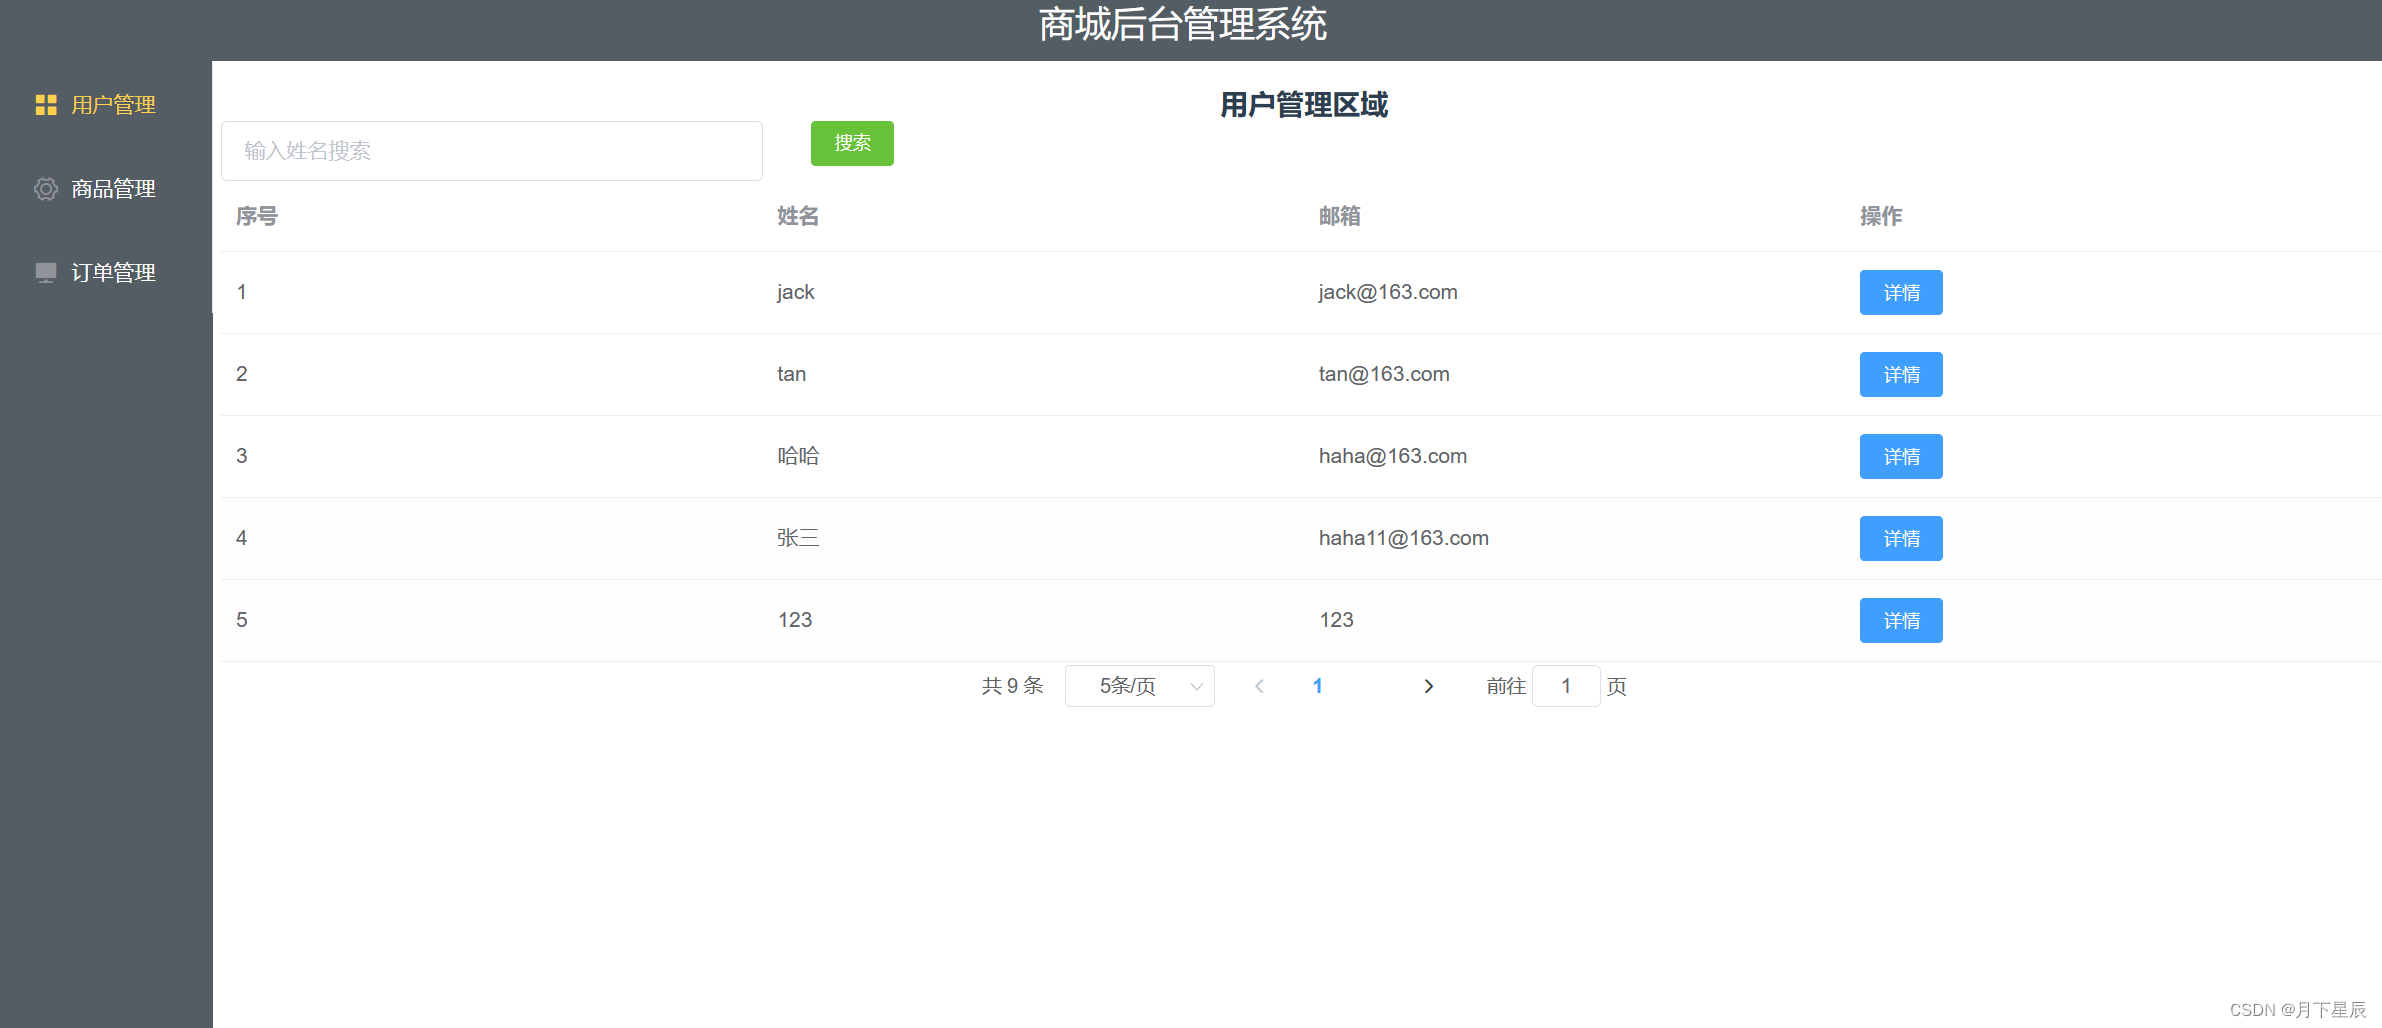Click the previous-page arrow in pagination
Viewport: 2382px width, 1028px height.
pos(1259,686)
